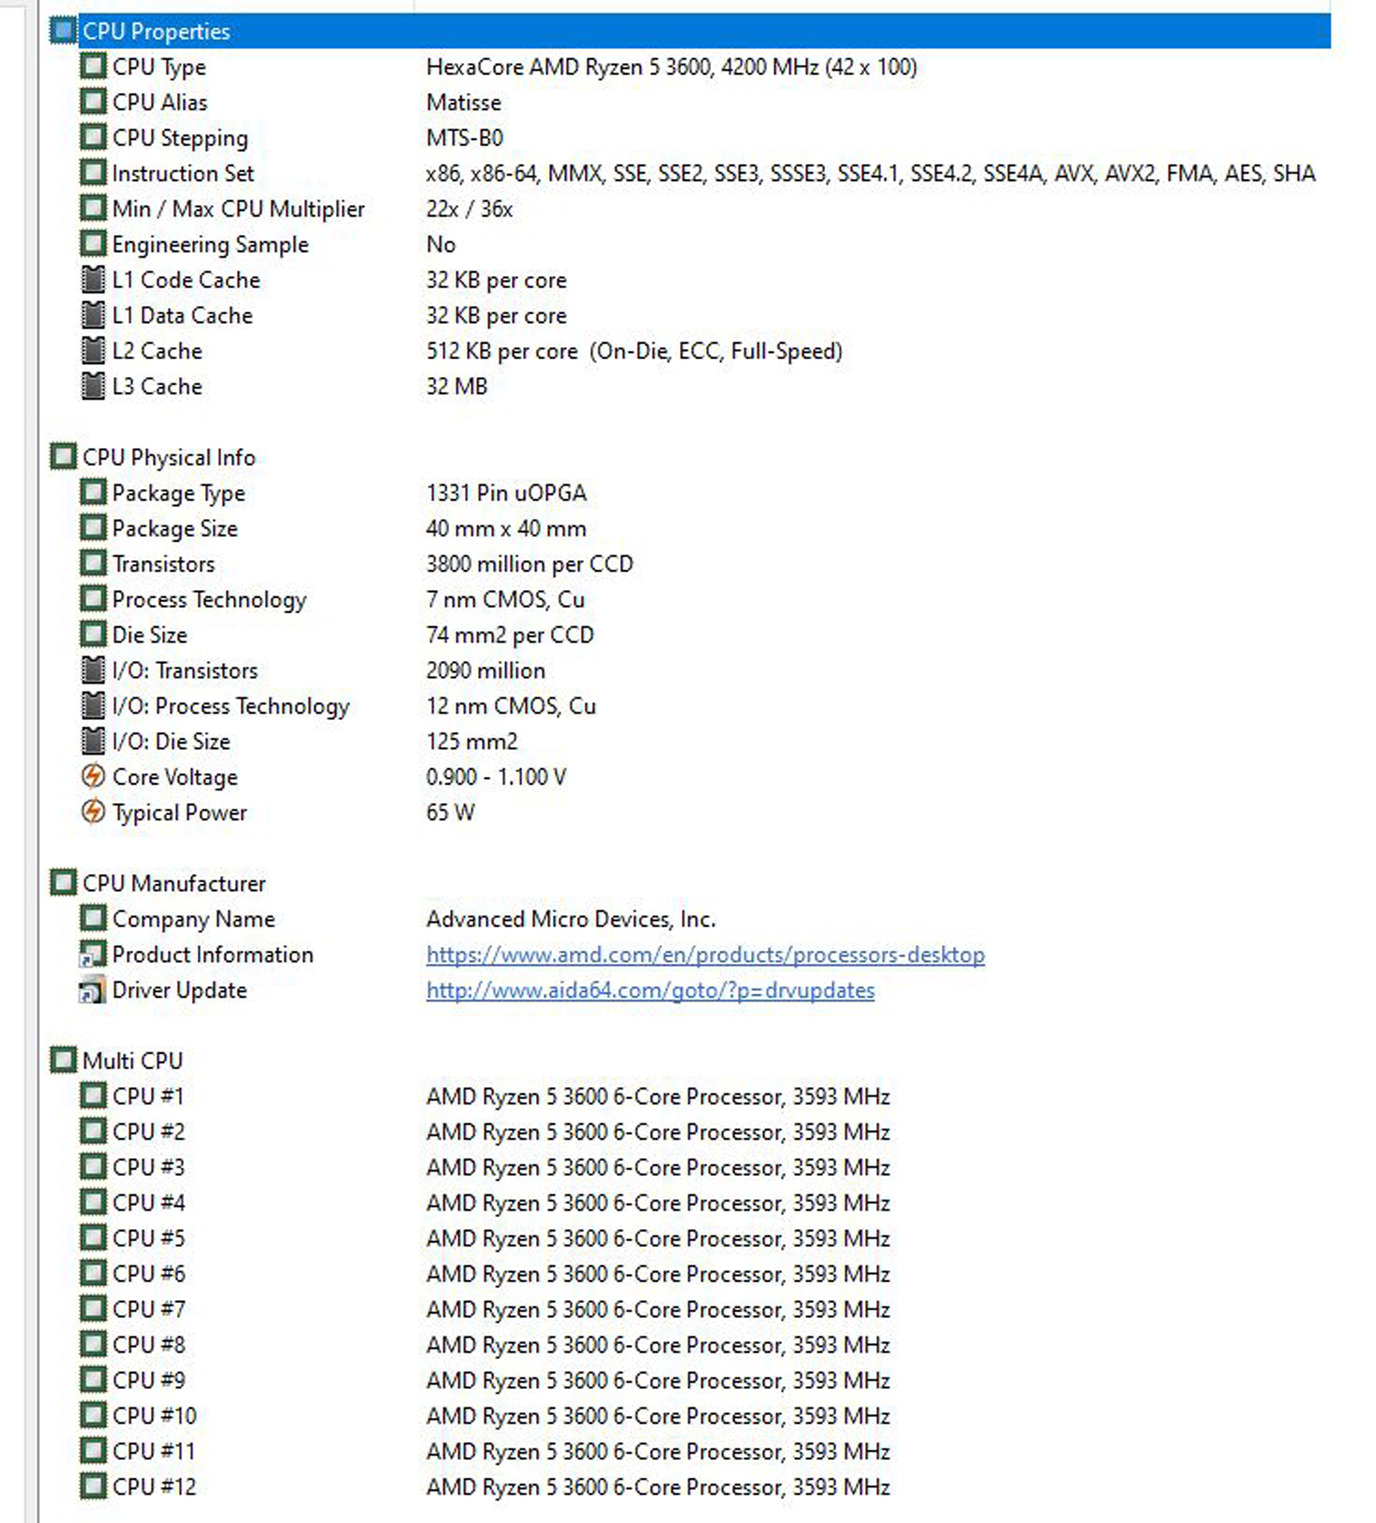
Task: Select the '7 nm CMOS, Cu' value
Action: click(505, 599)
